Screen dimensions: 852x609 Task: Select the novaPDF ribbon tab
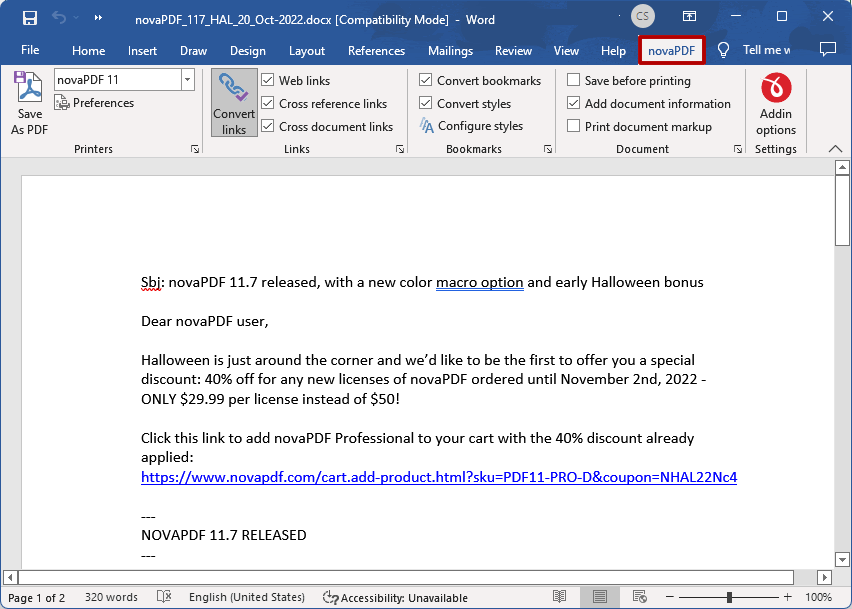click(x=672, y=51)
